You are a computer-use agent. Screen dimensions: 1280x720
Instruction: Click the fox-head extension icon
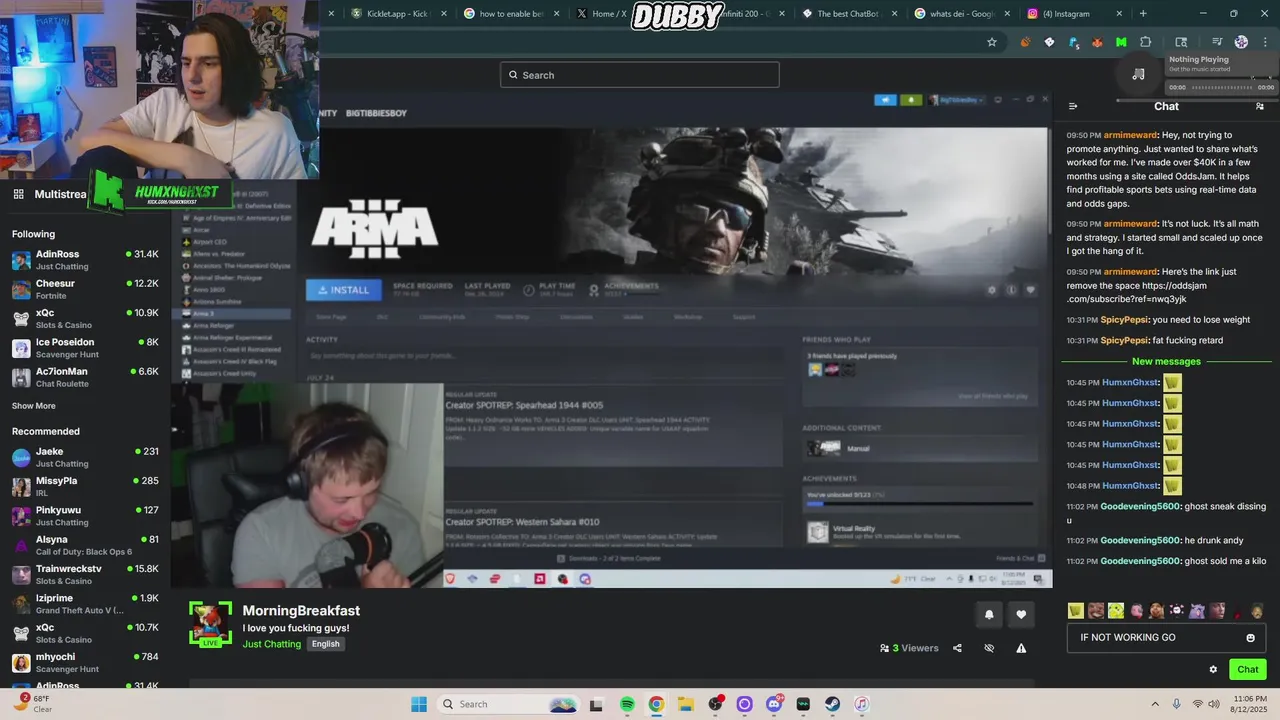[1097, 42]
